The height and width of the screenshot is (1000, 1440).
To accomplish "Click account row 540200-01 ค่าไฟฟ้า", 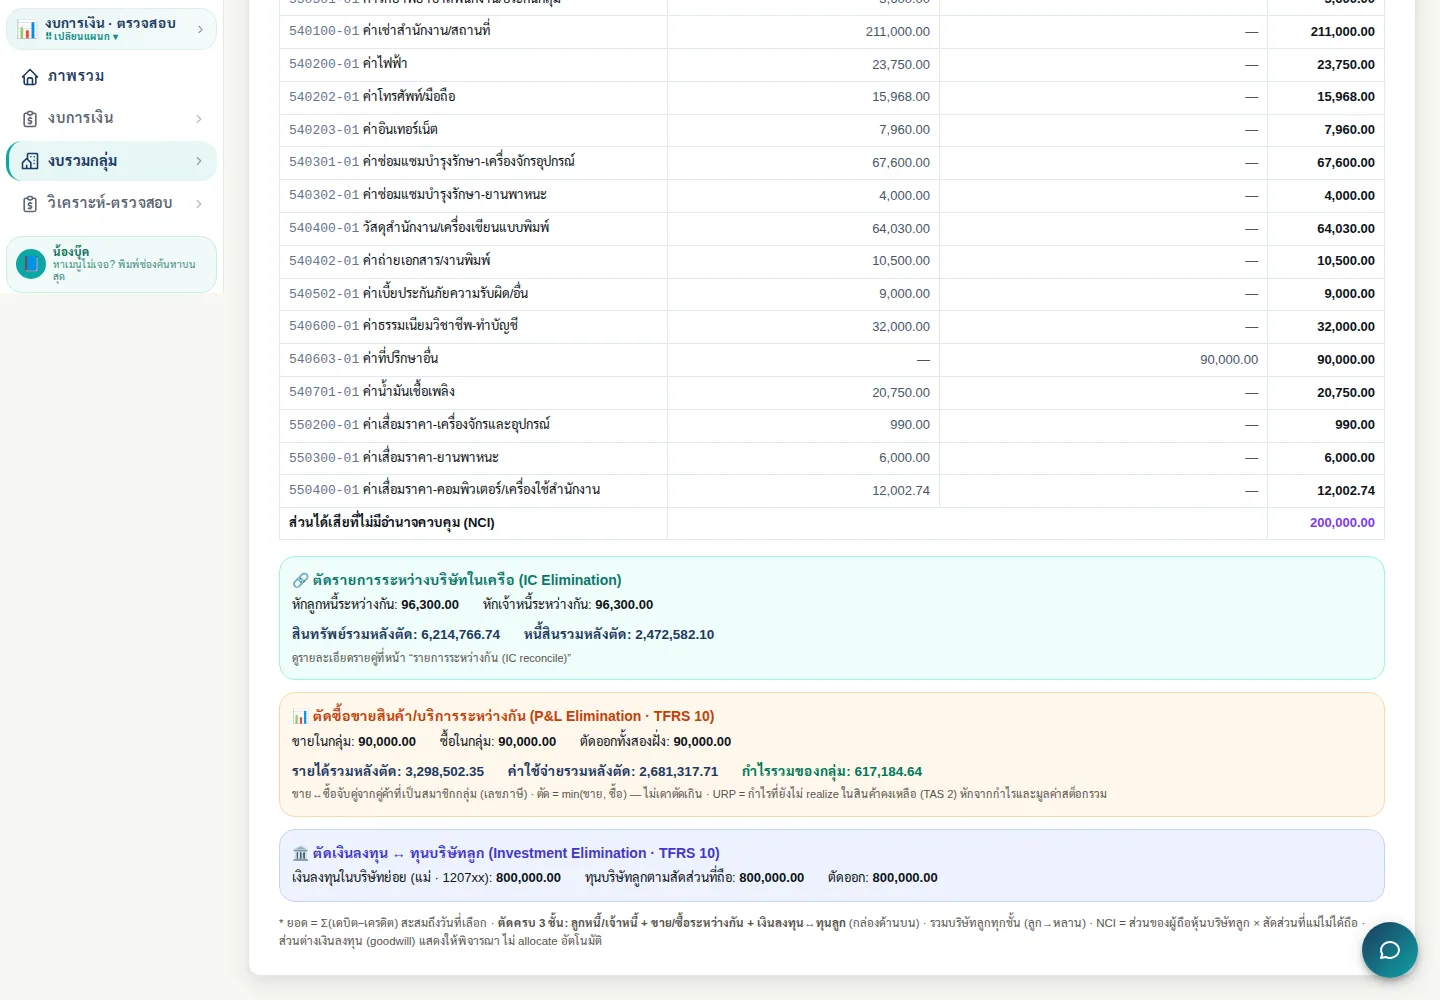I will [832, 64].
